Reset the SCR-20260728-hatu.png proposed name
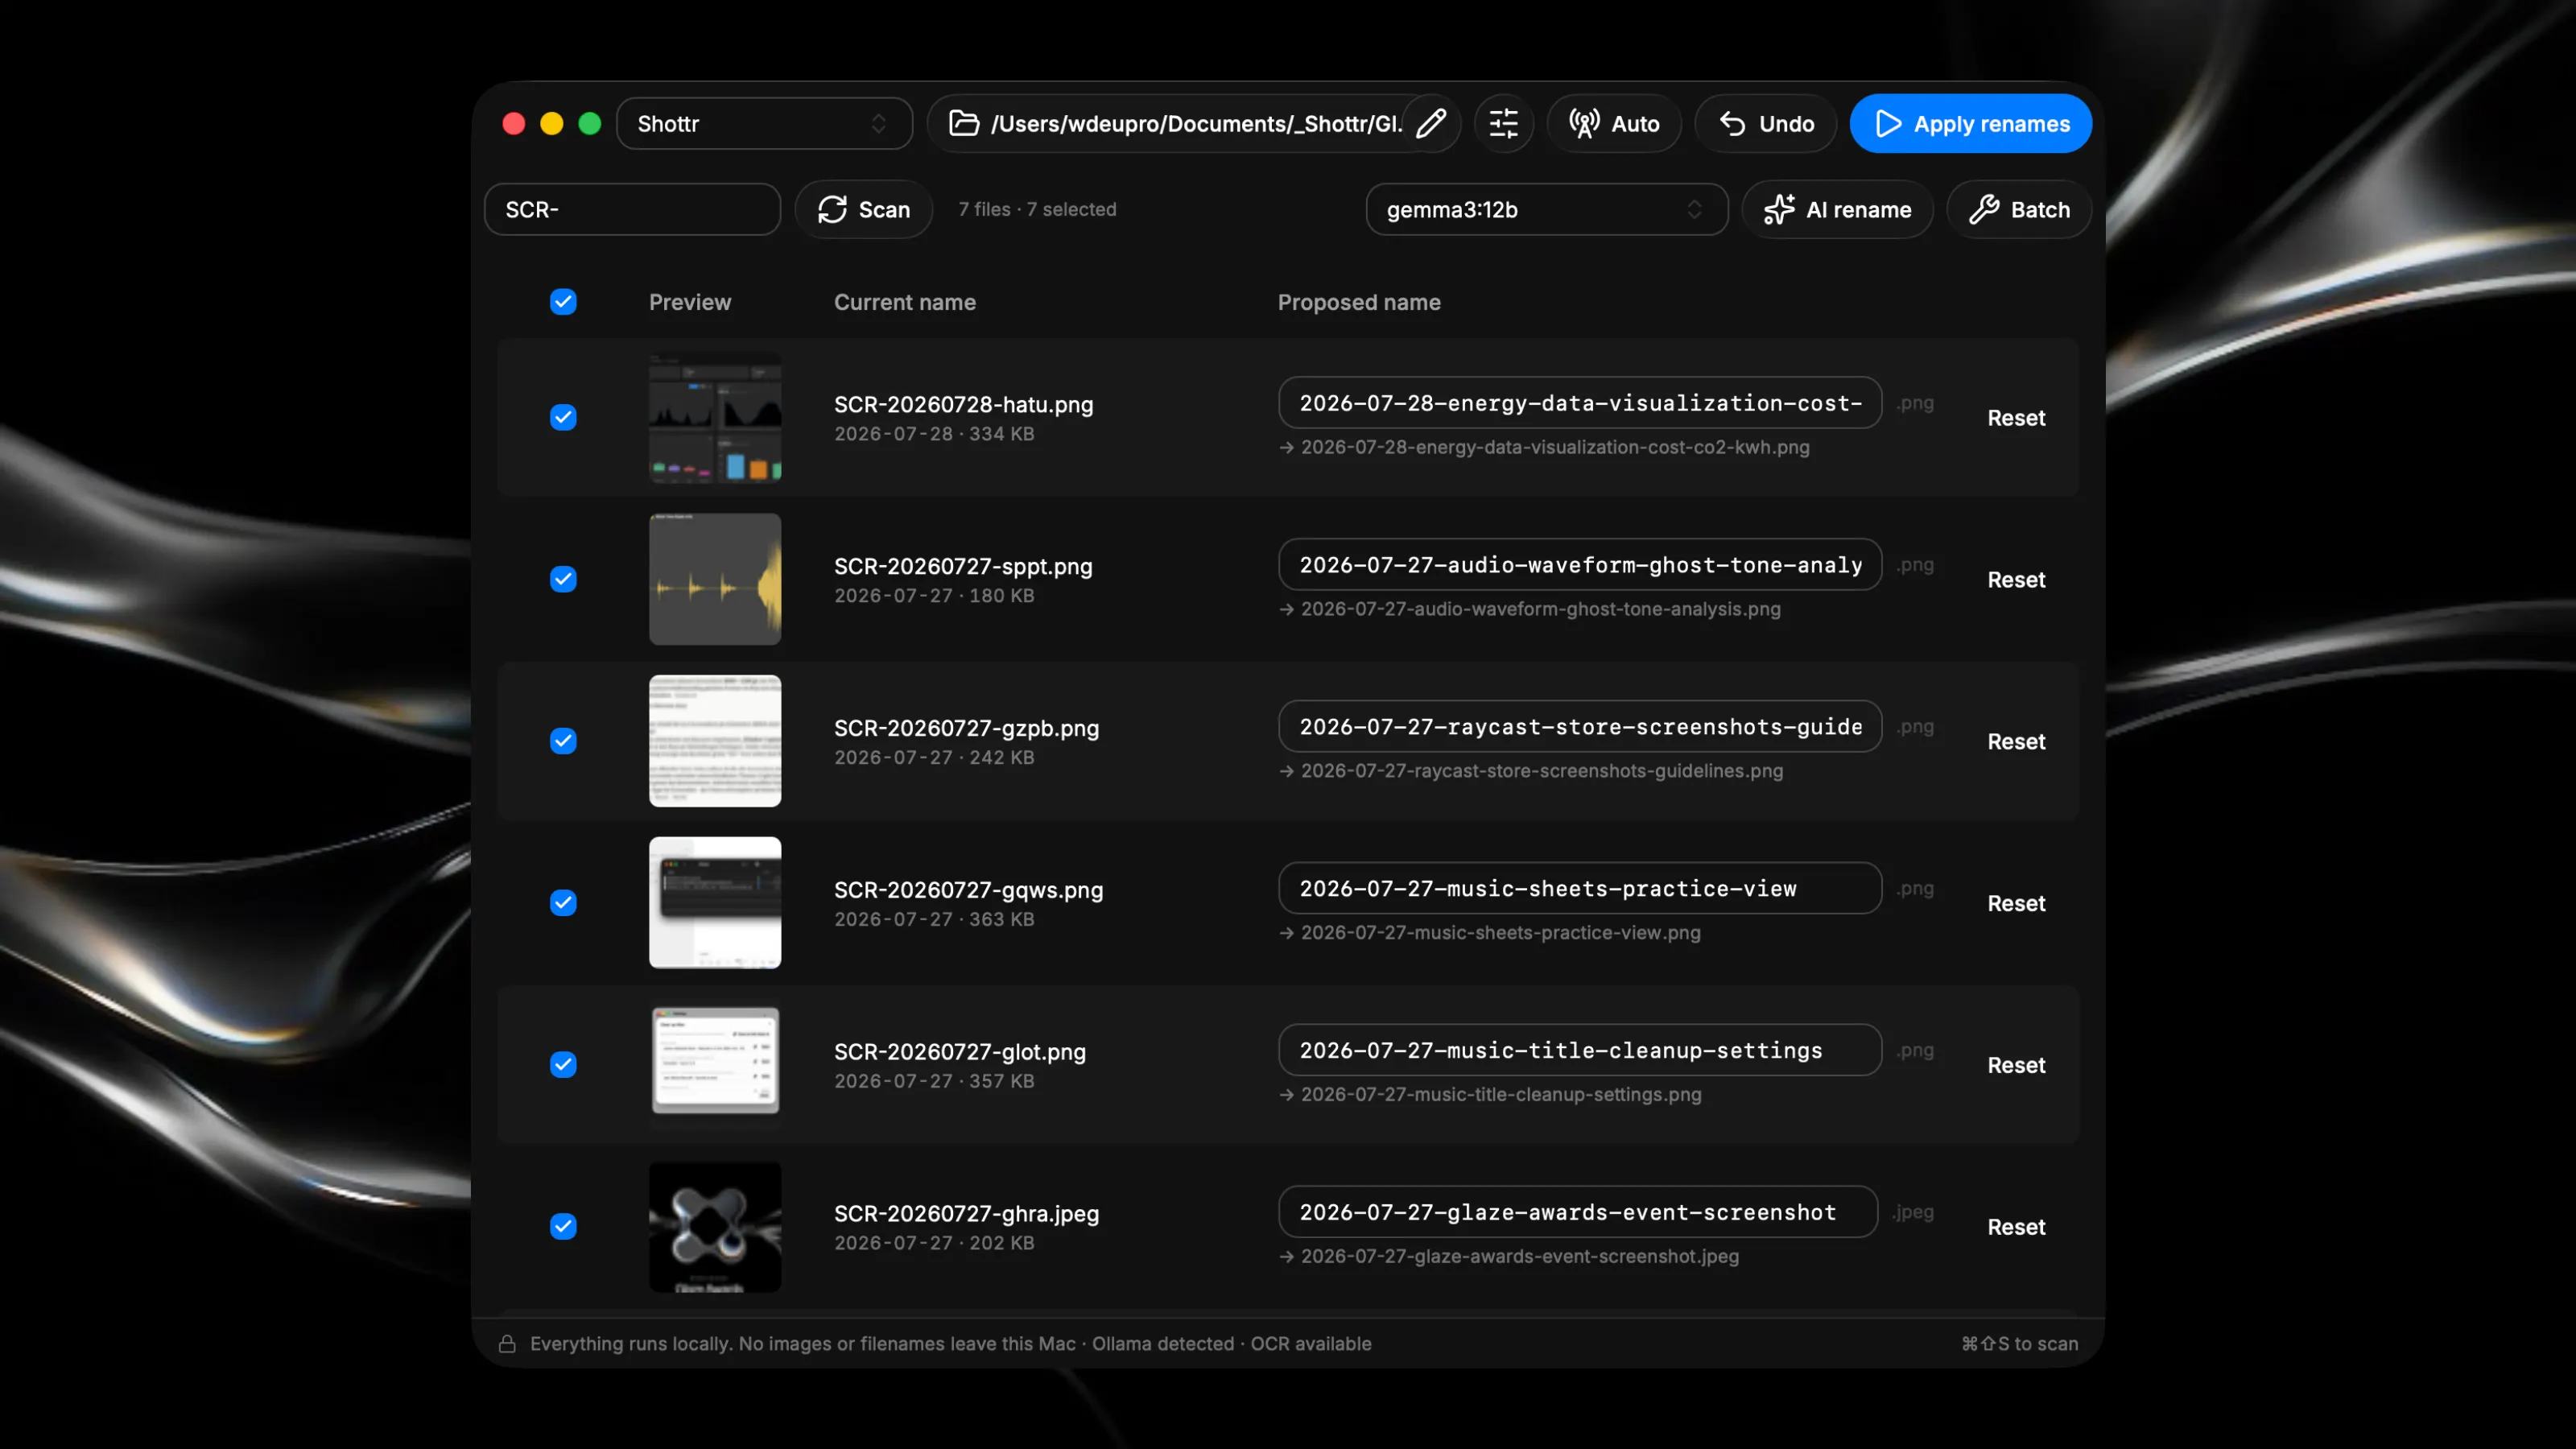The height and width of the screenshot is (1449, 2576). (x=2016, y=418)
